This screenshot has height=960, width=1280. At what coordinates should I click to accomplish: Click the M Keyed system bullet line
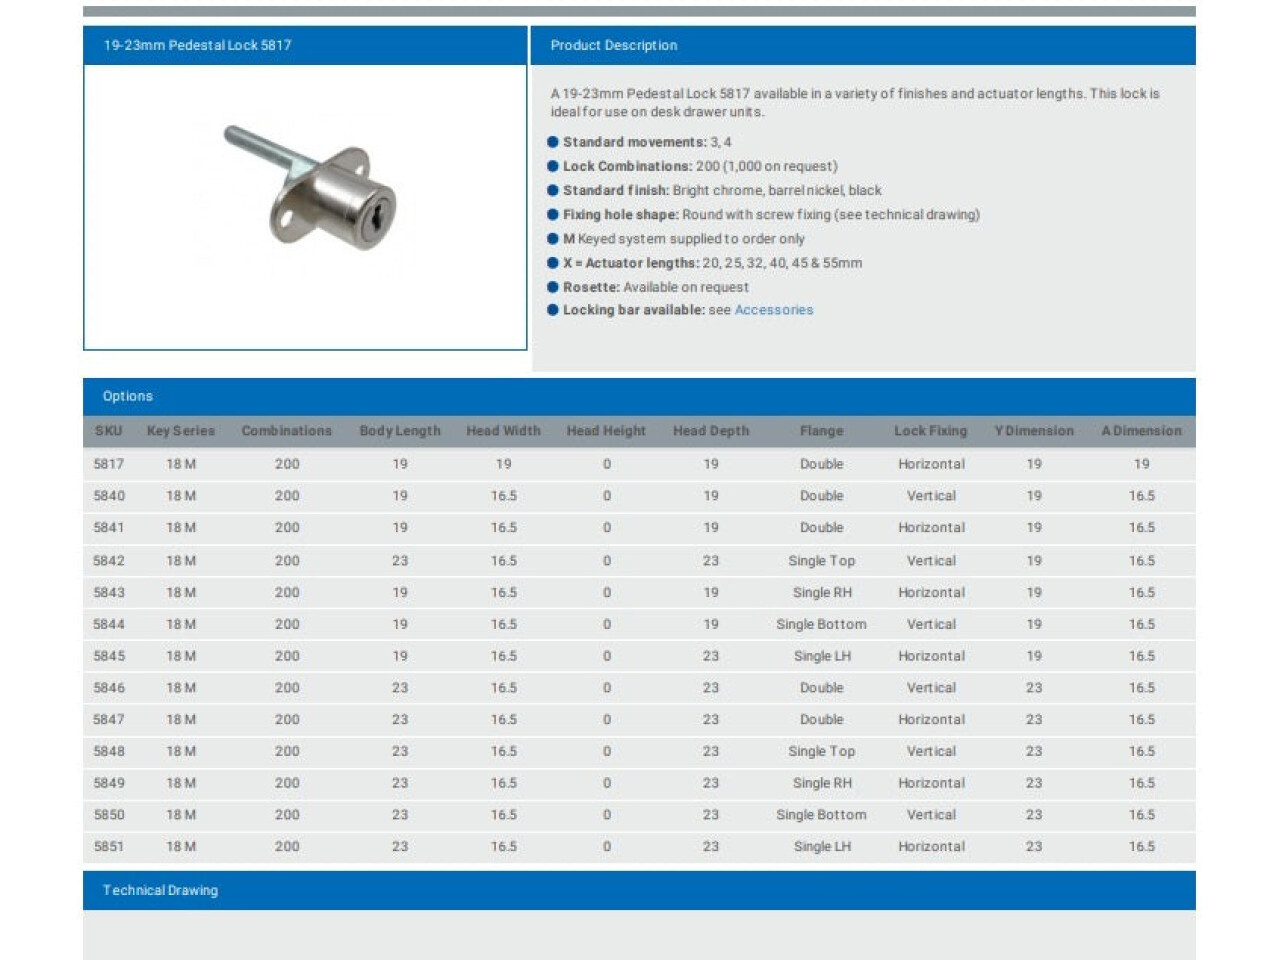[x=676, y=239]
